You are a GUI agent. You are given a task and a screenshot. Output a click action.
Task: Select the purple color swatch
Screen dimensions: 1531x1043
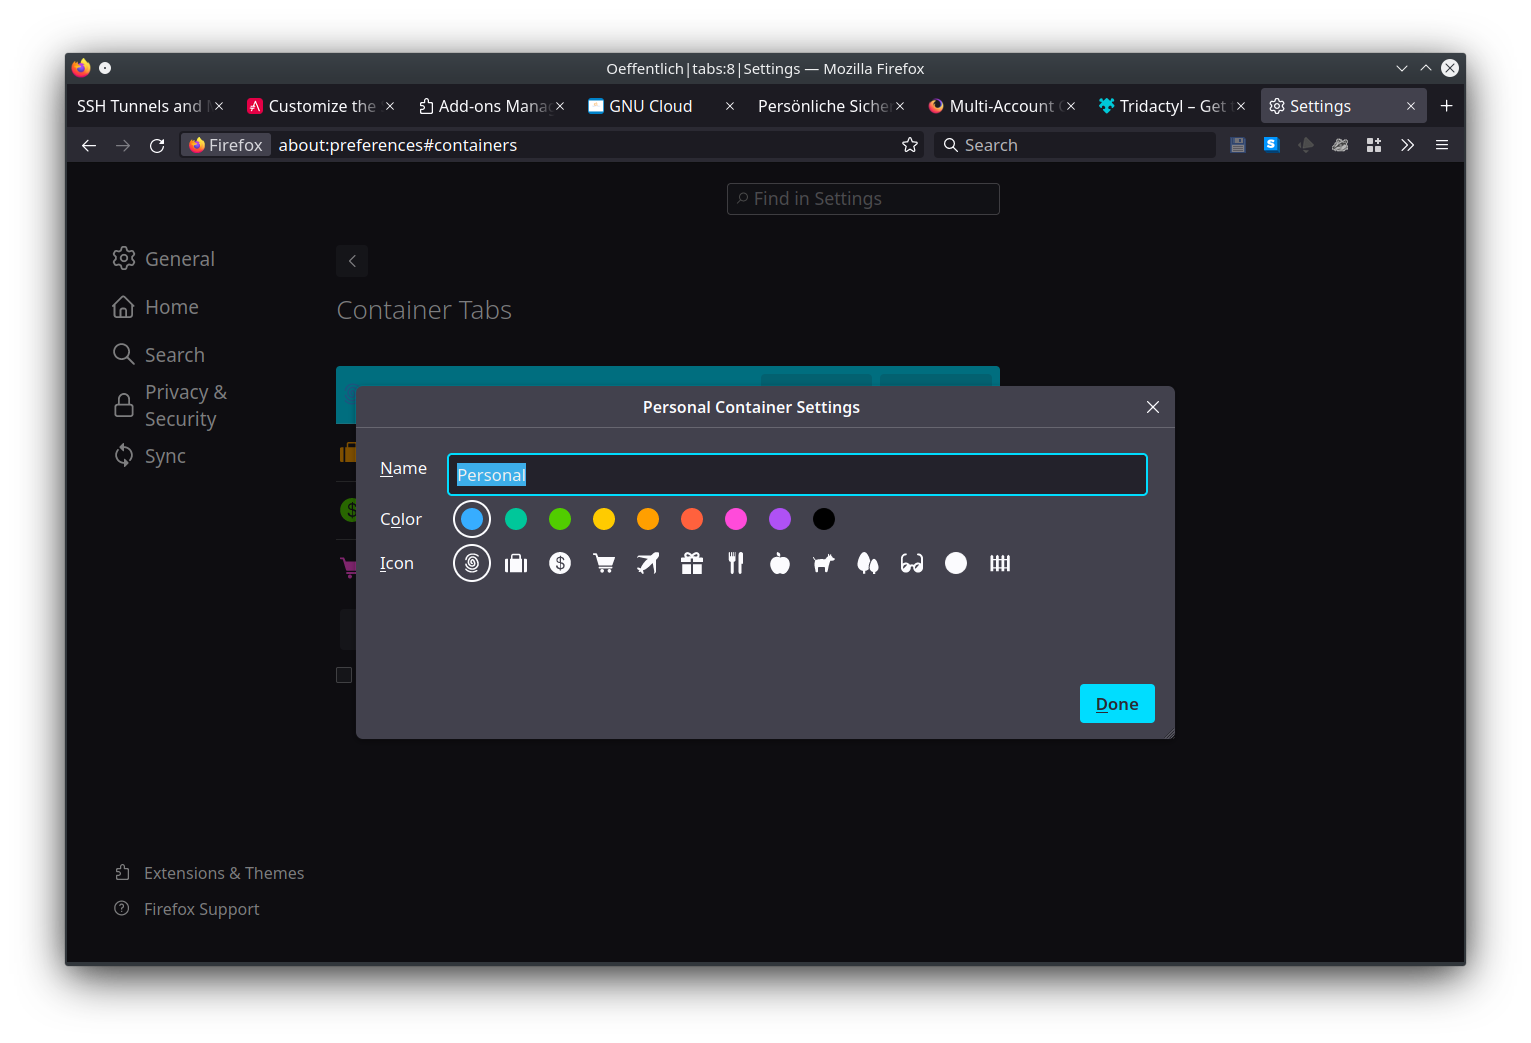779,519
